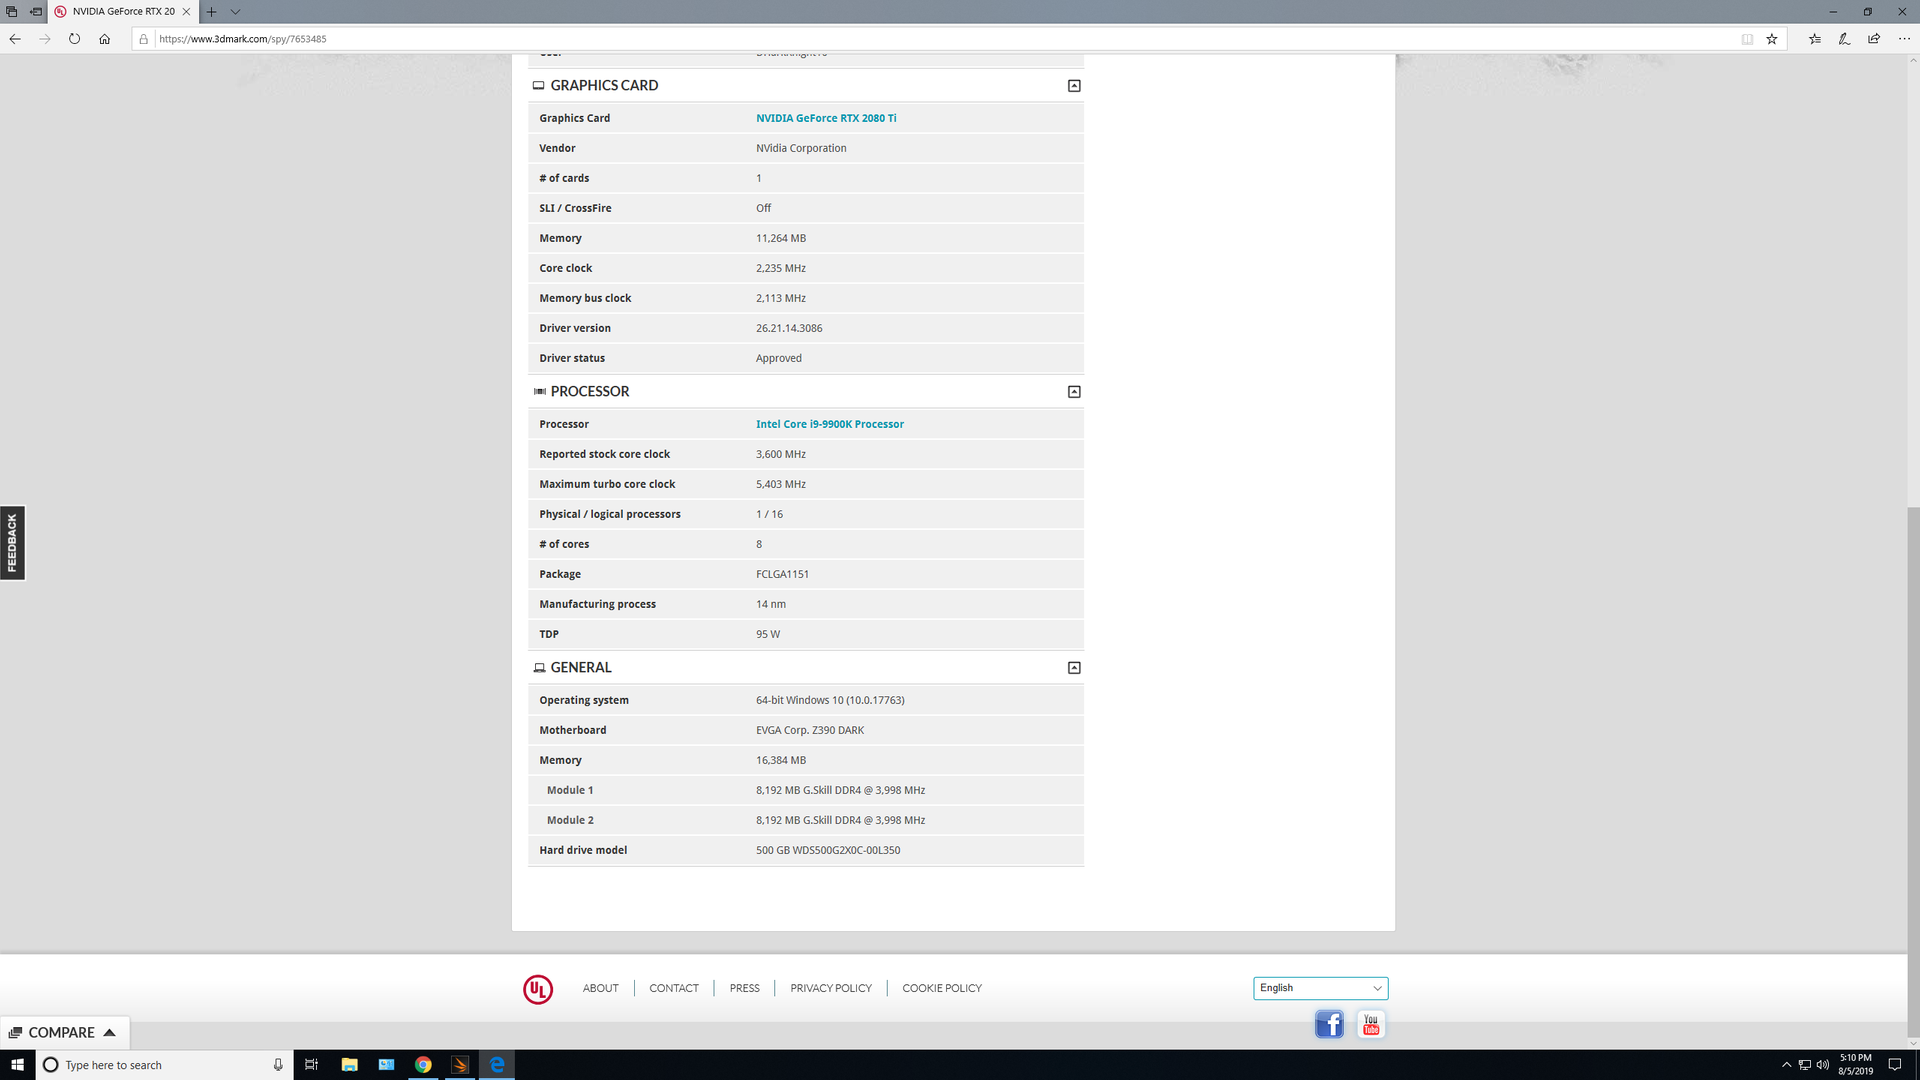Open the Action Center notifications
1920x1080 pixels.
coord(1895,1065)
